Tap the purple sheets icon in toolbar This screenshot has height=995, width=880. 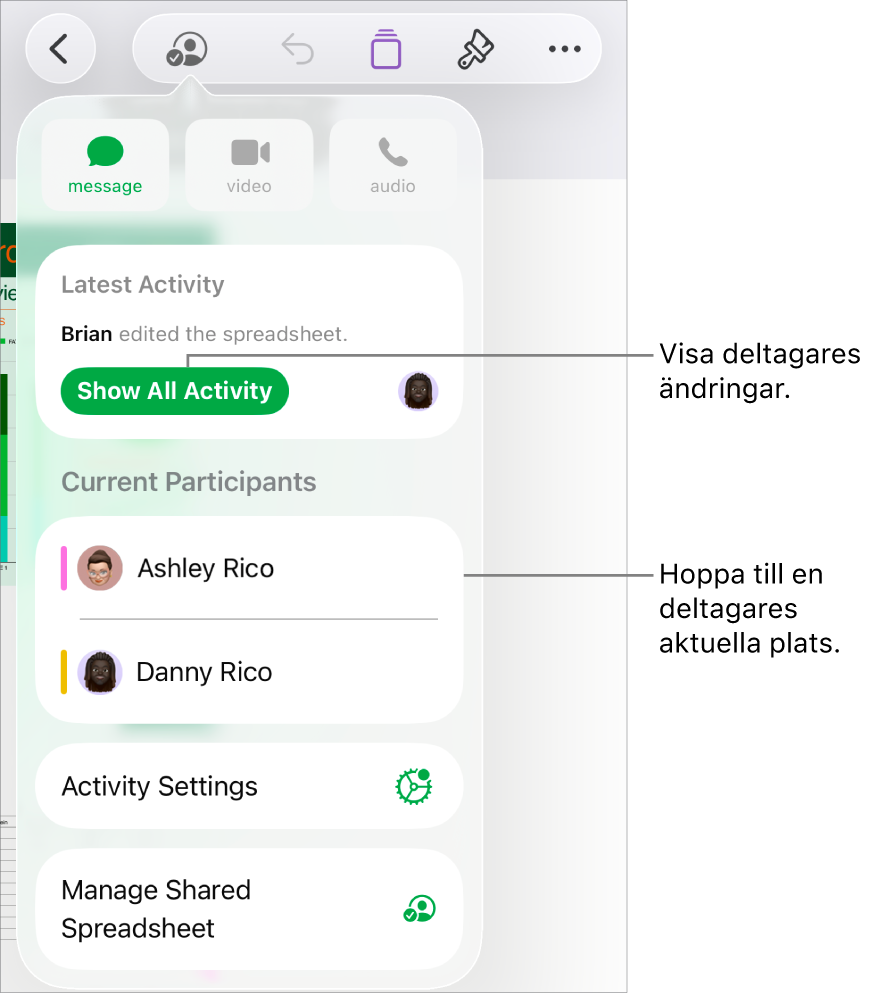386,49
